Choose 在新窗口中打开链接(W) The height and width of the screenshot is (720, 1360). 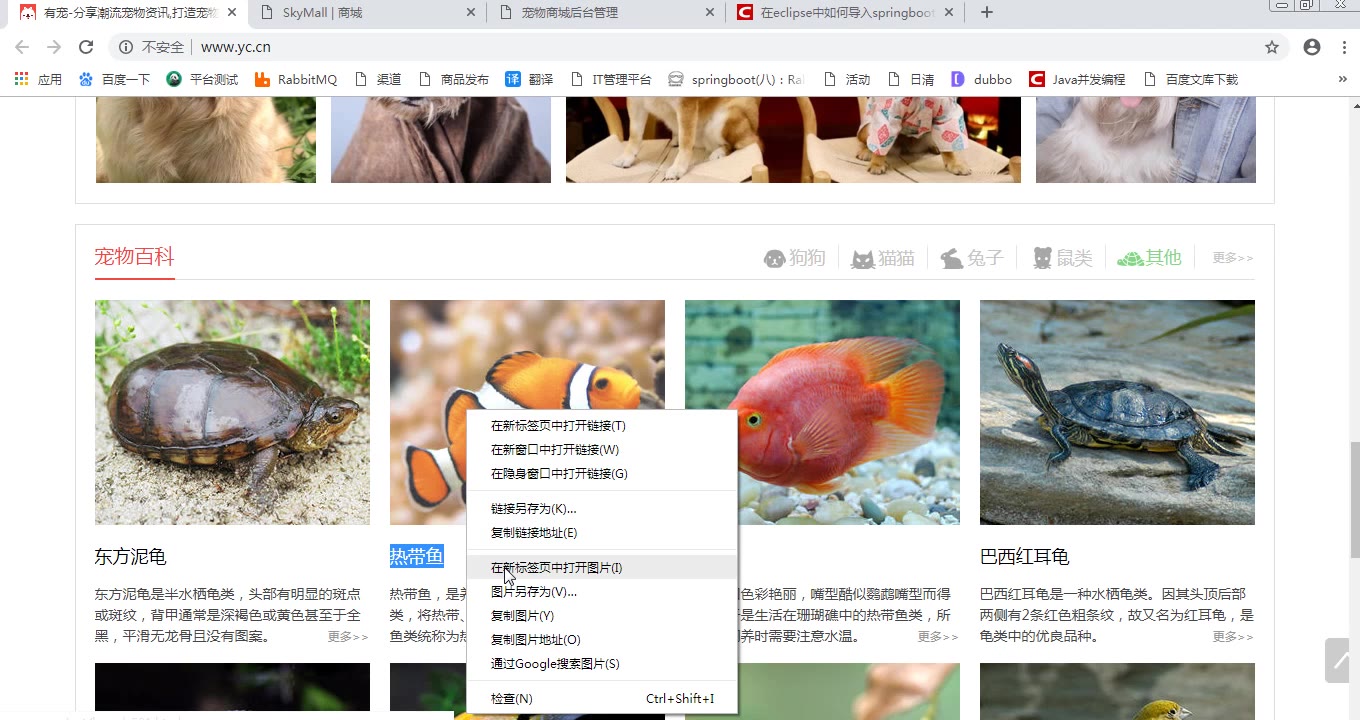(x=602, y=450)
